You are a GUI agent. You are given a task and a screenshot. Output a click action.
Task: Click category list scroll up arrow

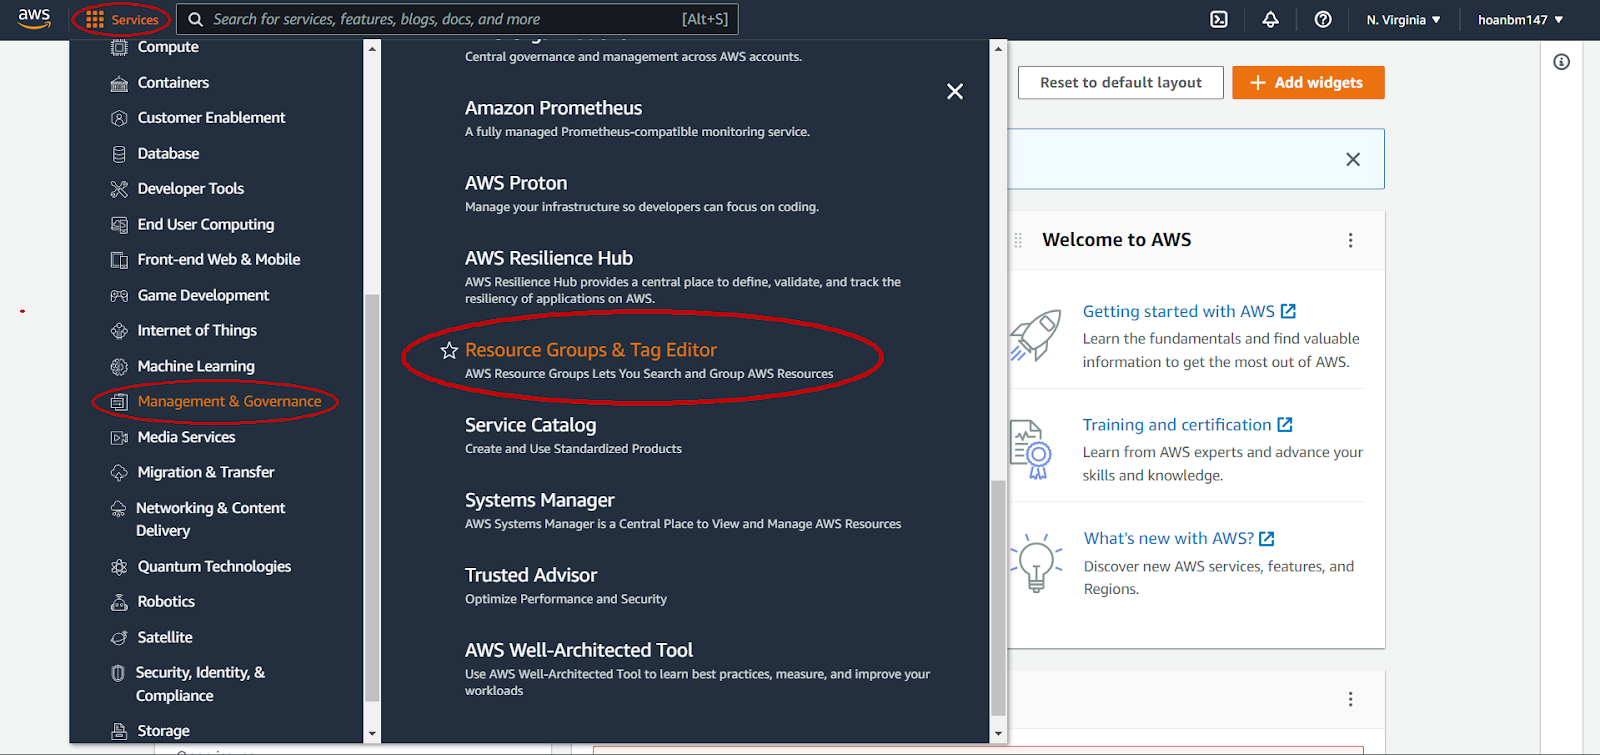372,48
